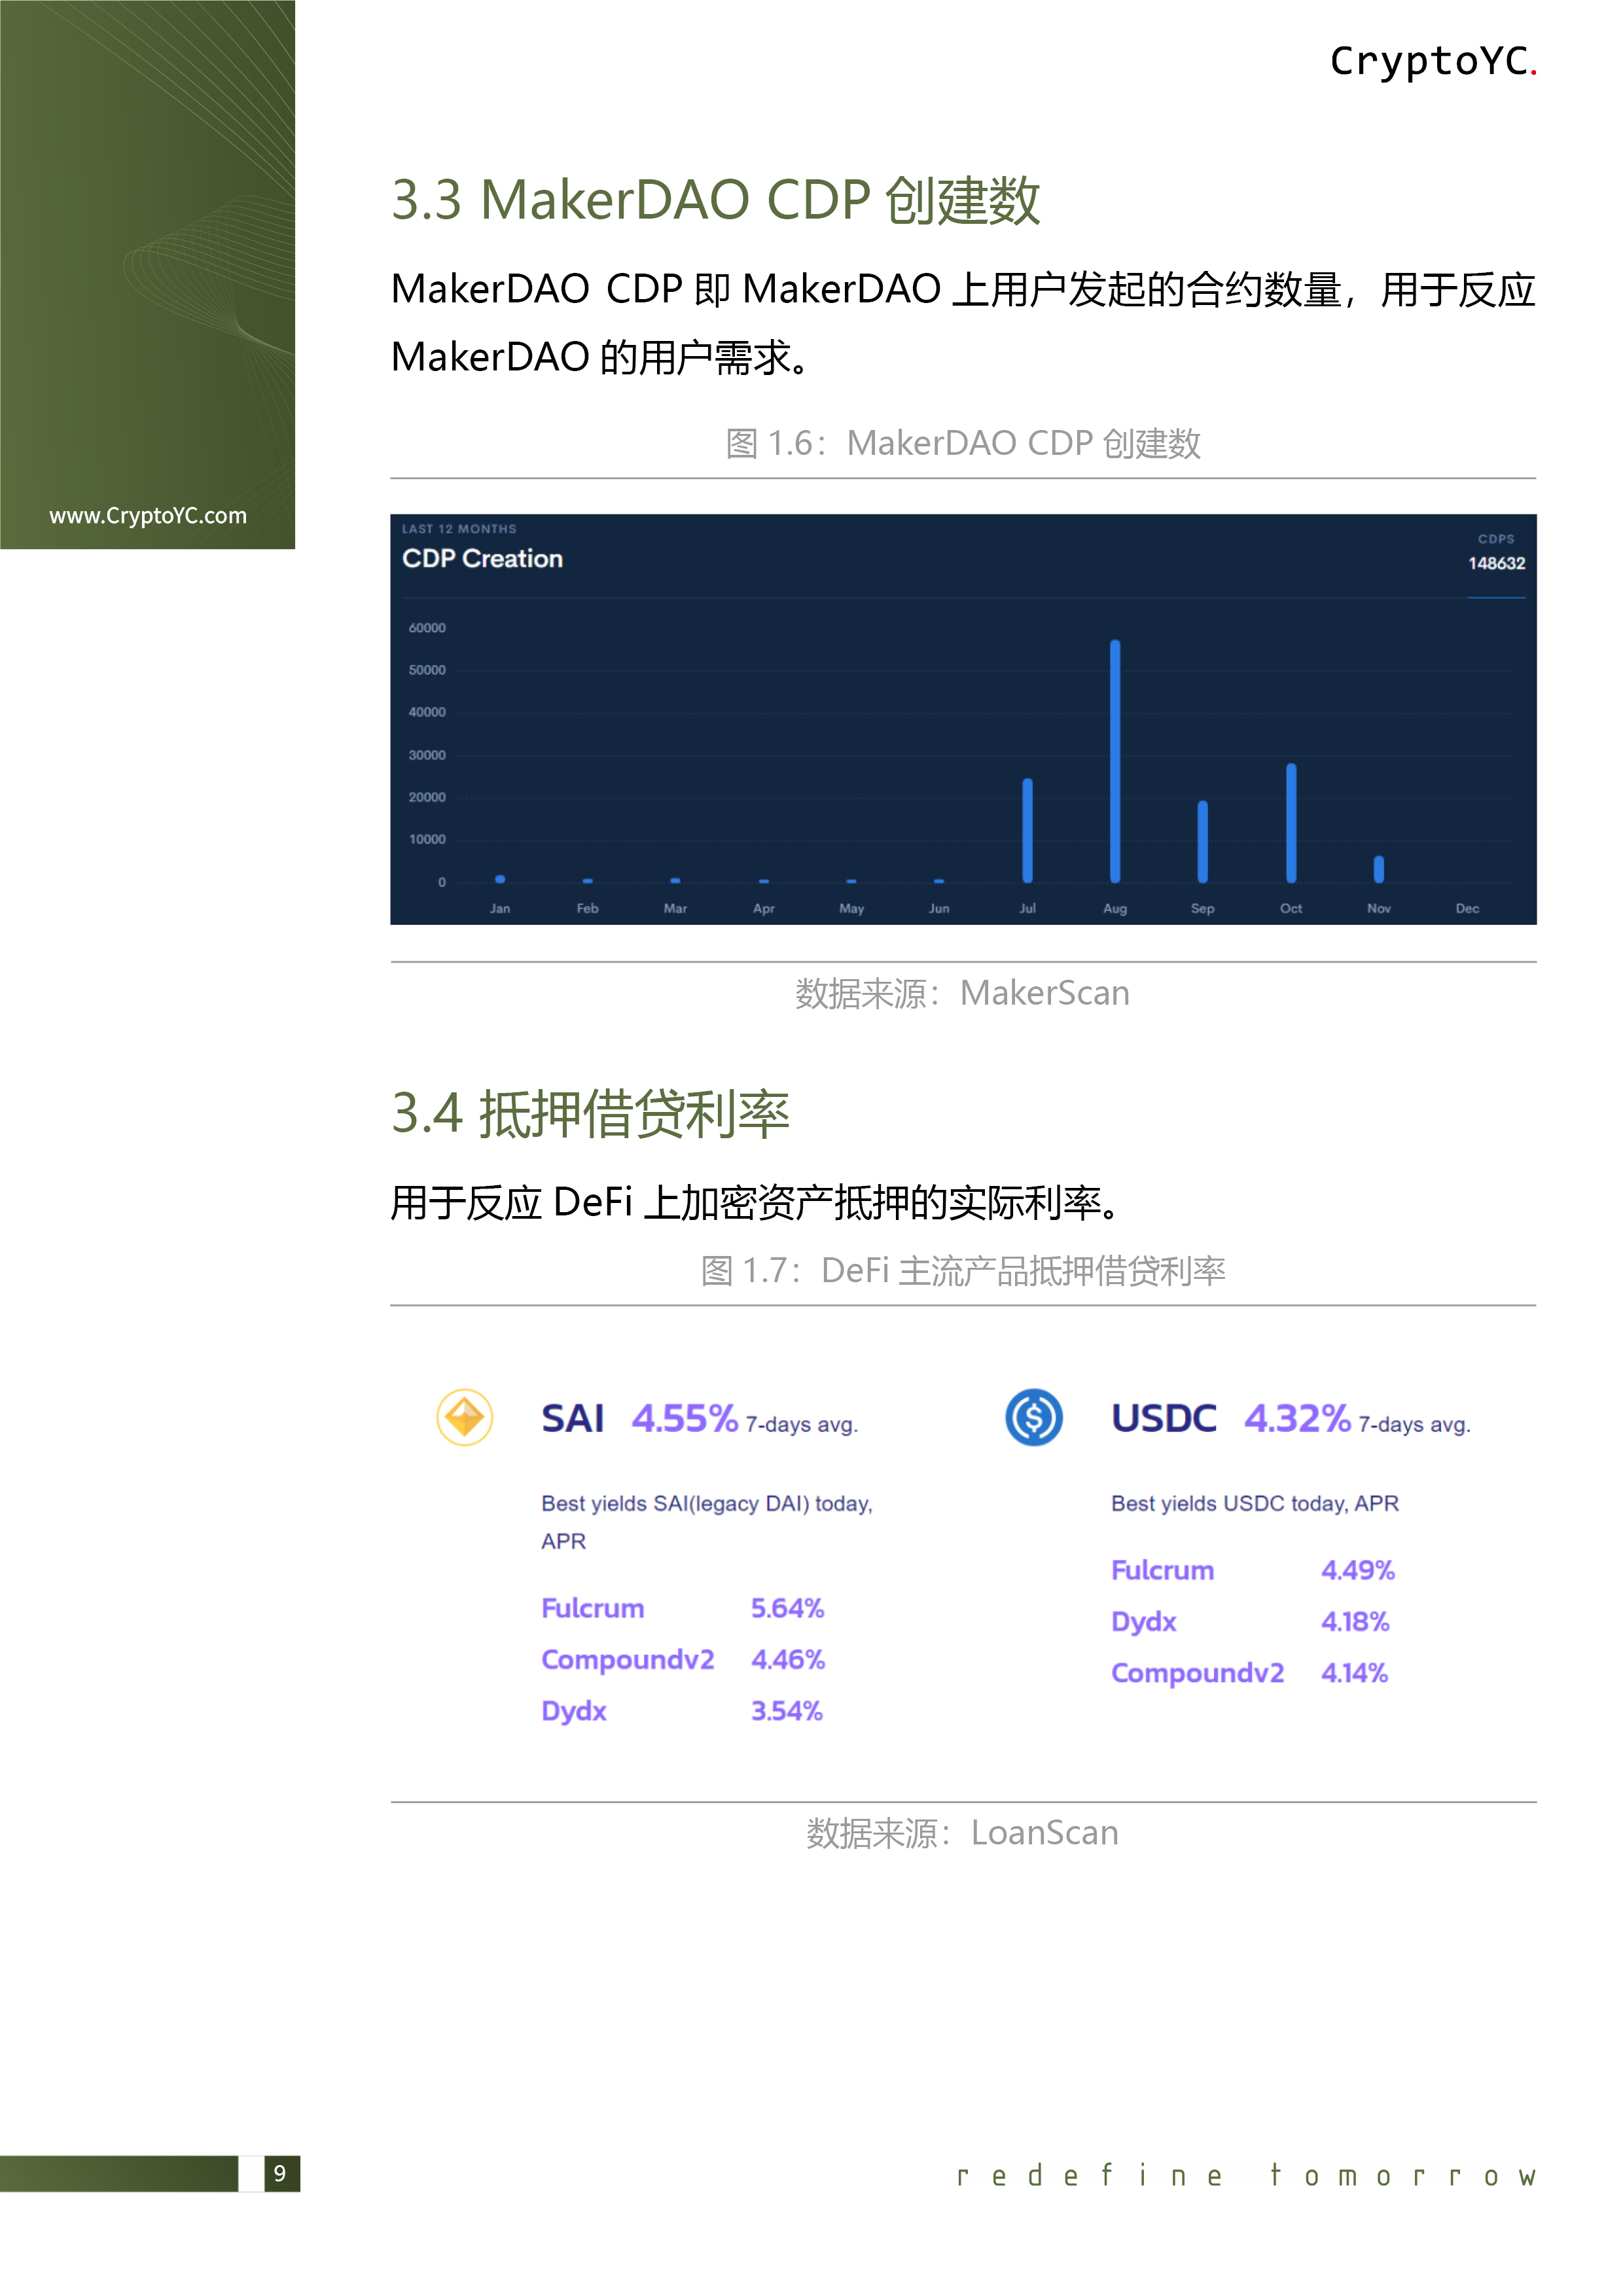Click the '数据来源：MakerScan' source note
This screenshot has width=1623, height=2296.
(962, 993)
